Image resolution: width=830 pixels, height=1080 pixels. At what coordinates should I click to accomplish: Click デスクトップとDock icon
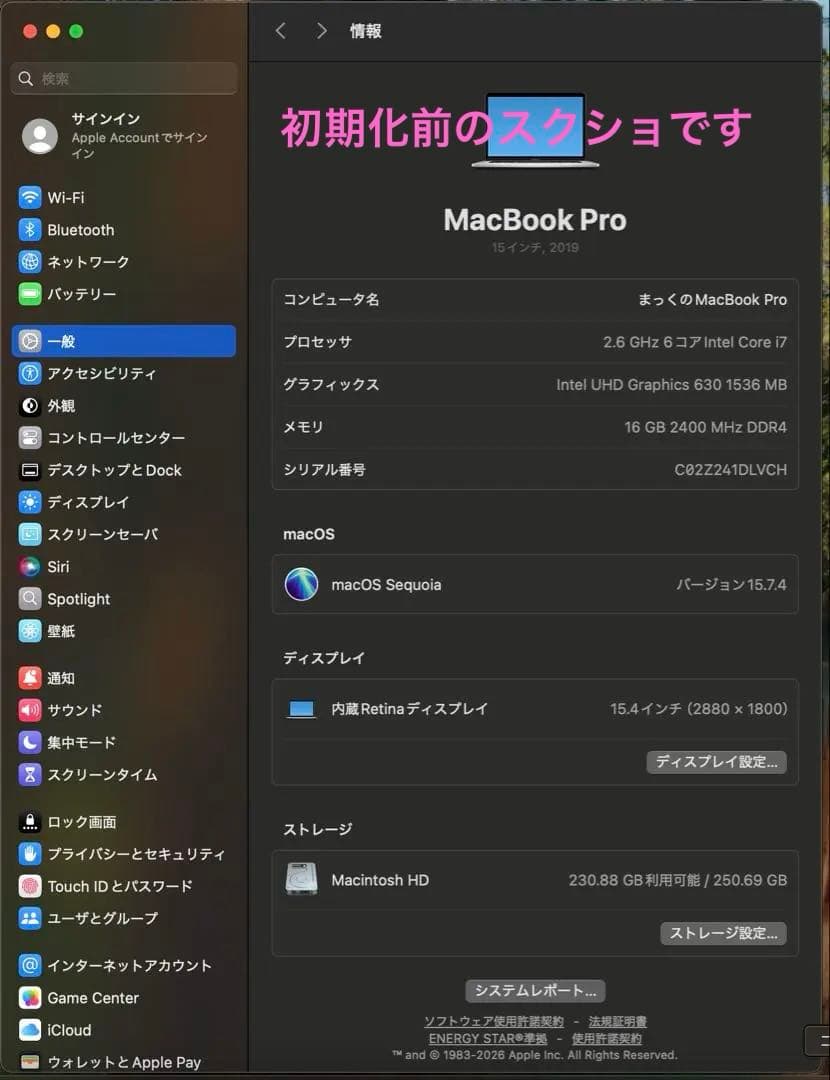(x=30, y=470)
